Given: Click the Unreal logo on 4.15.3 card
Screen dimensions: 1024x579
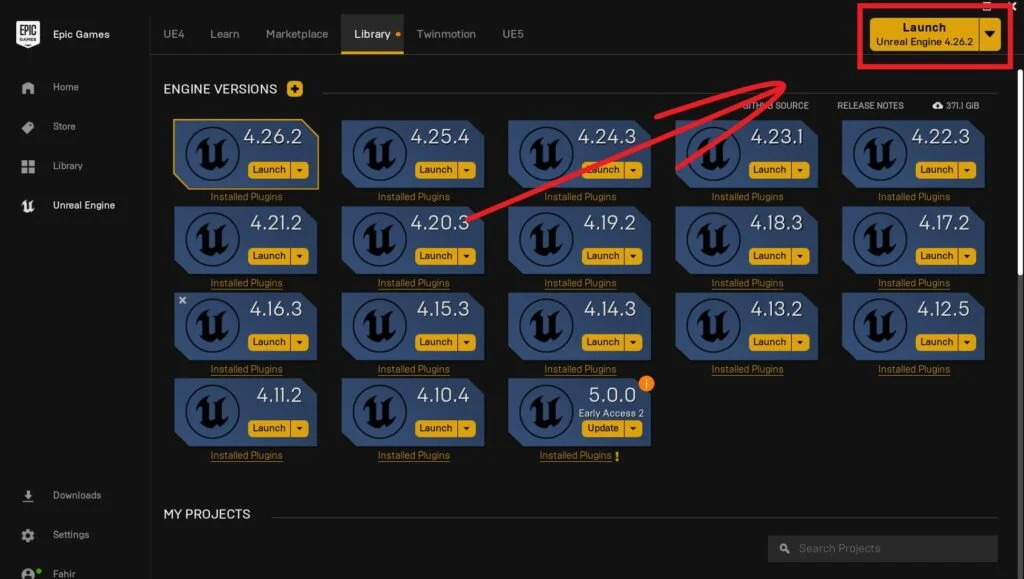Looking at the screenshot, I should point(379,326).
